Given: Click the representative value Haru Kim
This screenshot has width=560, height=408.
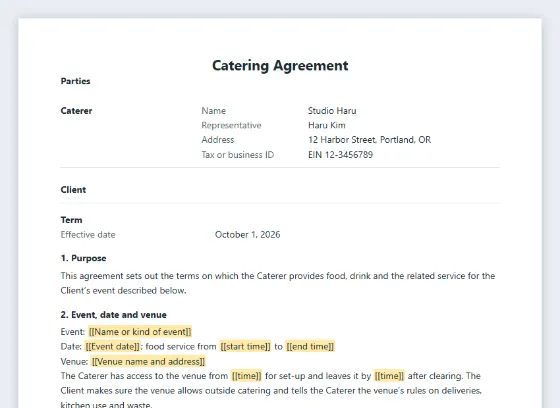Looking at the screenshot, I should pyautogui.click(x=327, y=125).
